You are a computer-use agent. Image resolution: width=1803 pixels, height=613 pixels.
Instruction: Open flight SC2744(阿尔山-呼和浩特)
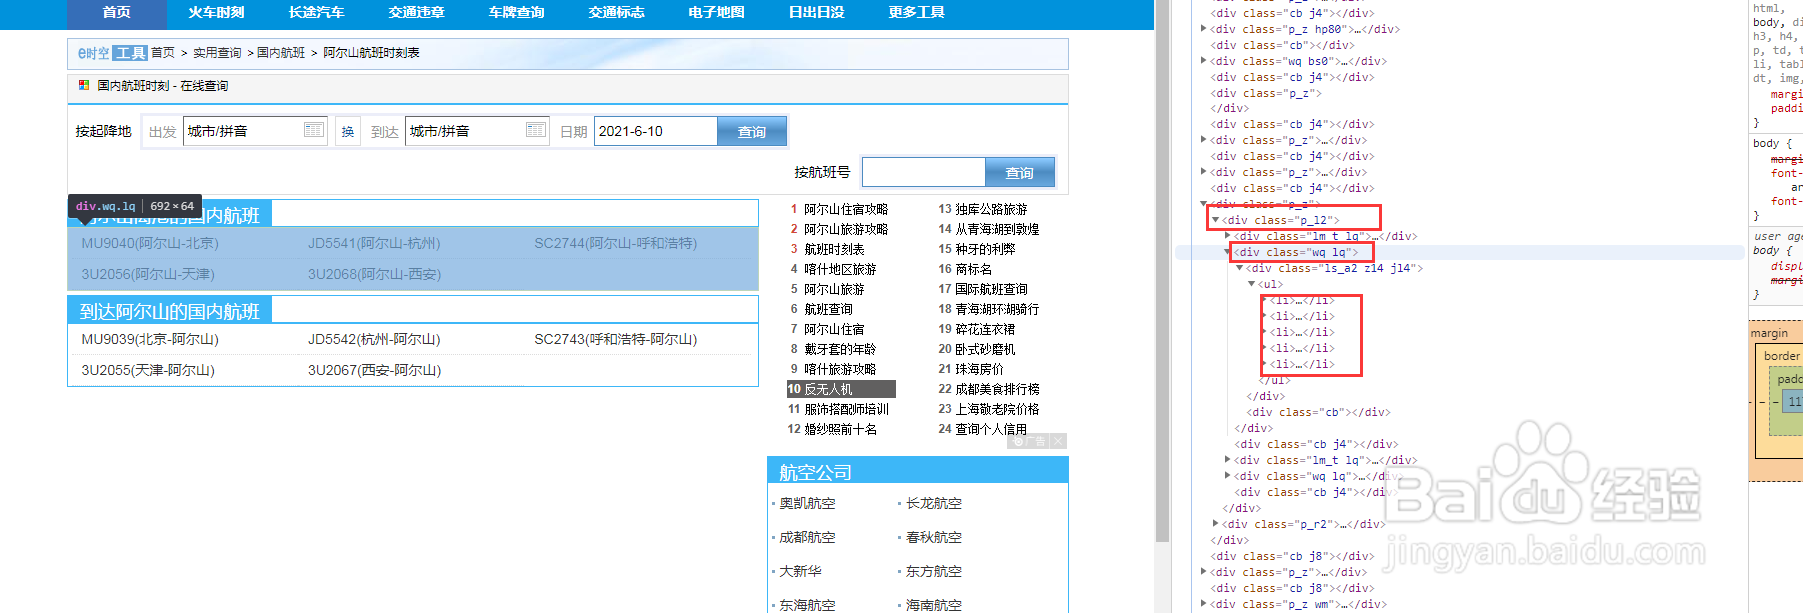[616, 243]
